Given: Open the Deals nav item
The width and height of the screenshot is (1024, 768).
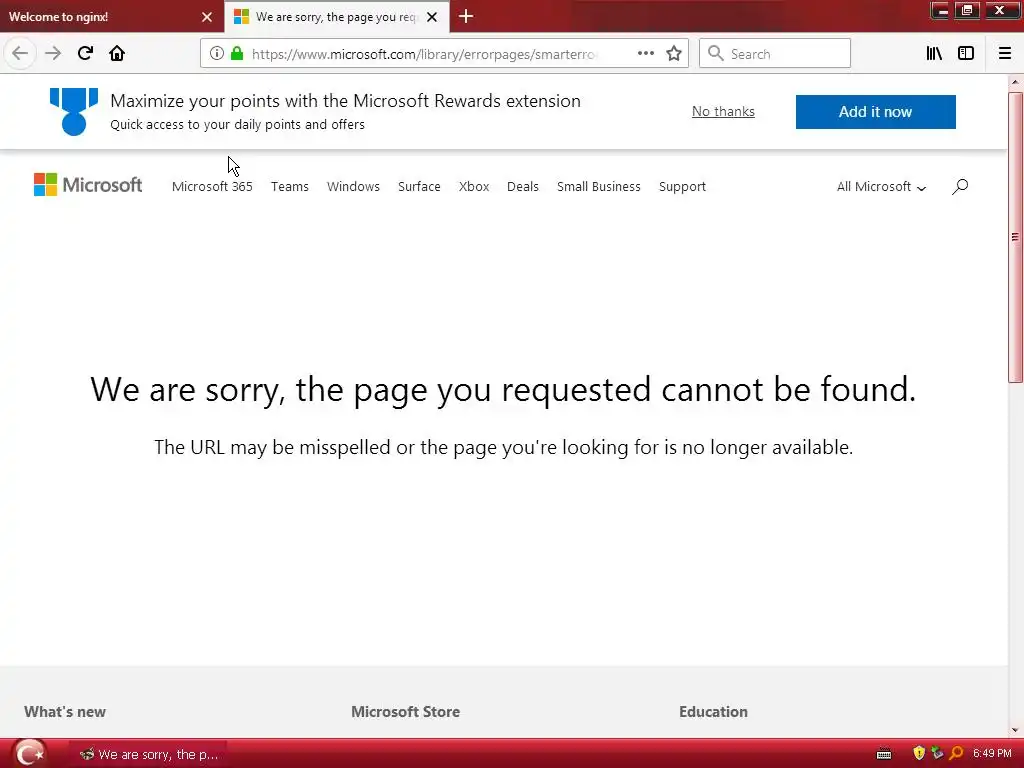Looking at the screenshot, I should coord(523,187).
